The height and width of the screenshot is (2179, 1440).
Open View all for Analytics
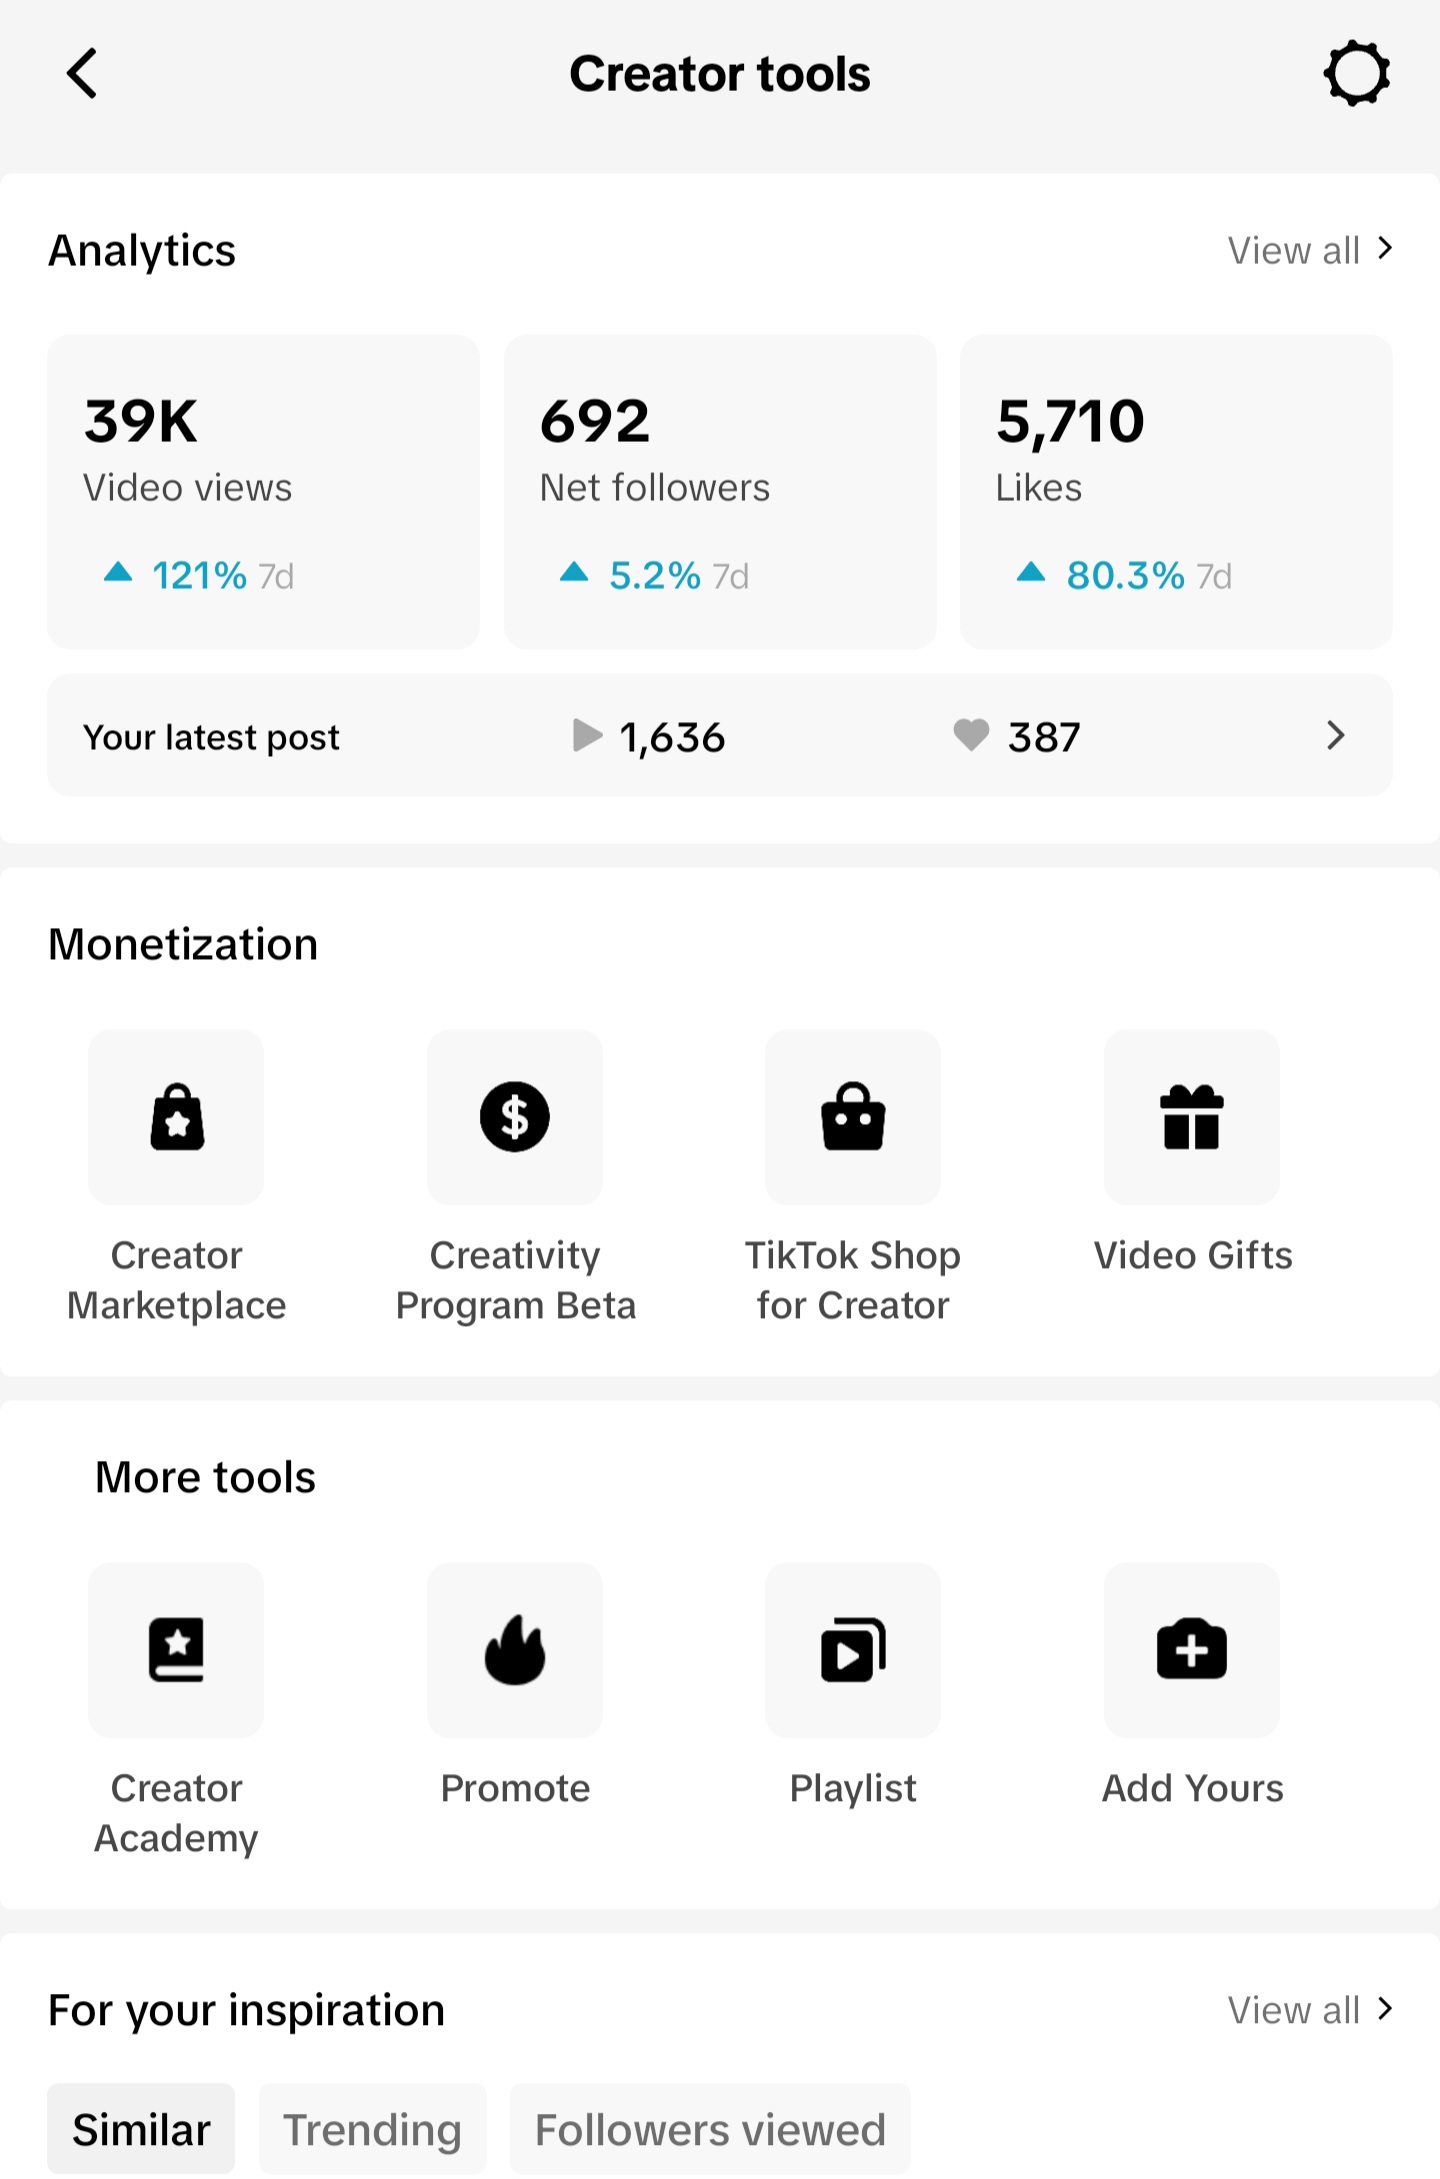(1310, 250)
